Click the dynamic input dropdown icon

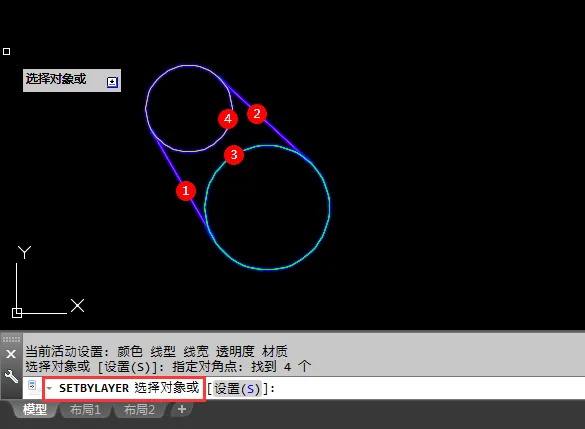tap(112, 82)
